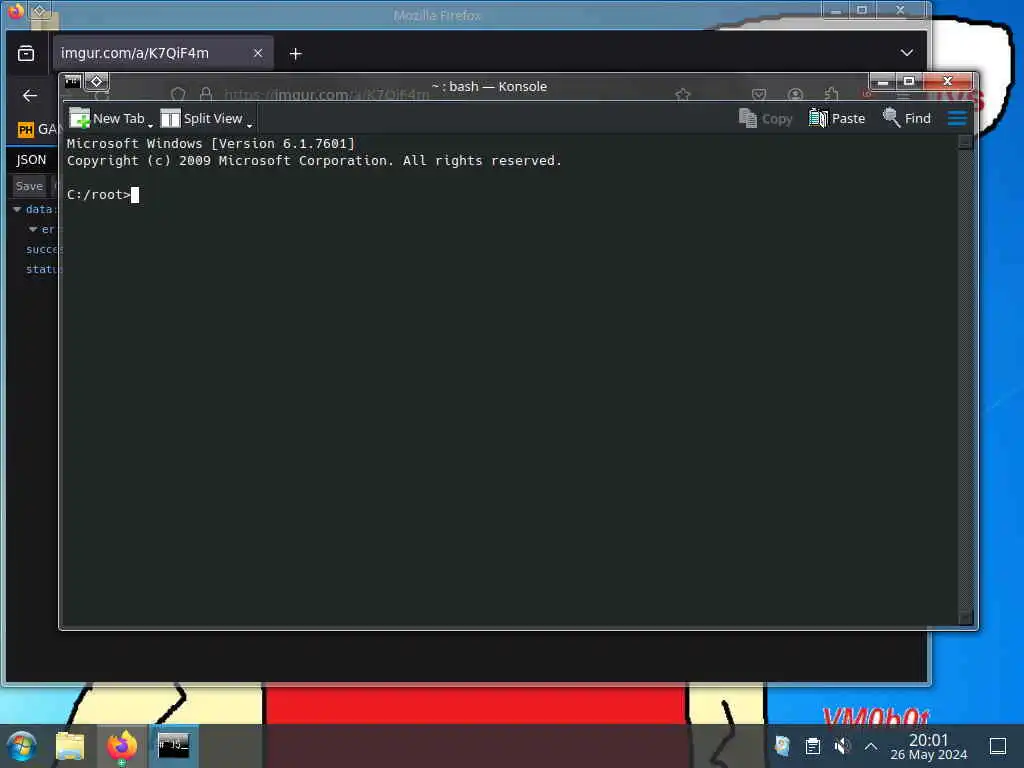Switch to the JSON tab in Firefox viewer
This screenshot has width=1024, height=768.
31,160
